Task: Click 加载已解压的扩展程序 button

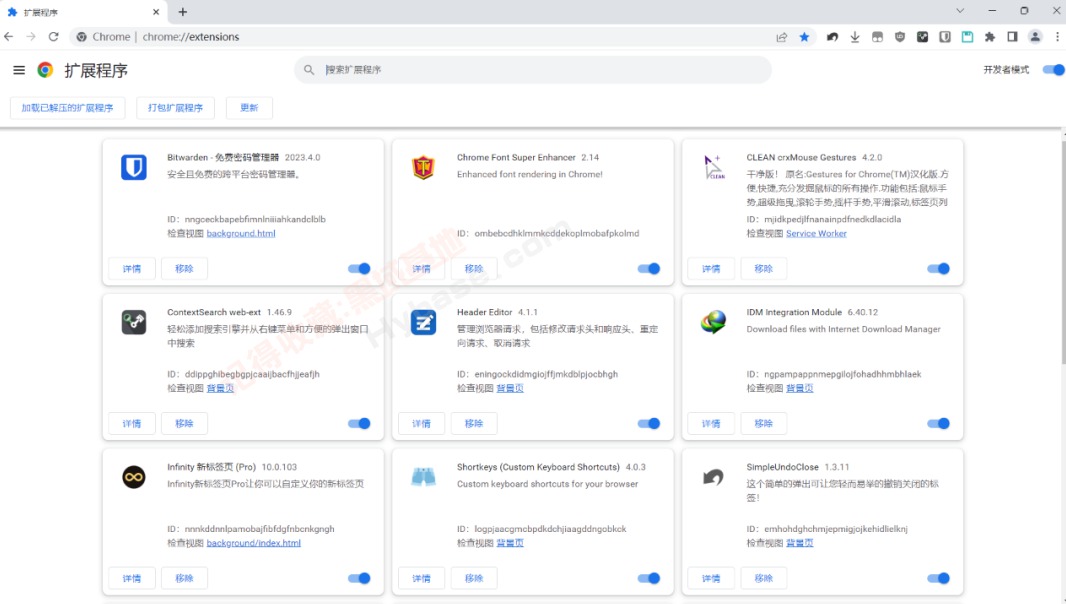Action: click(x=67, y=107)
